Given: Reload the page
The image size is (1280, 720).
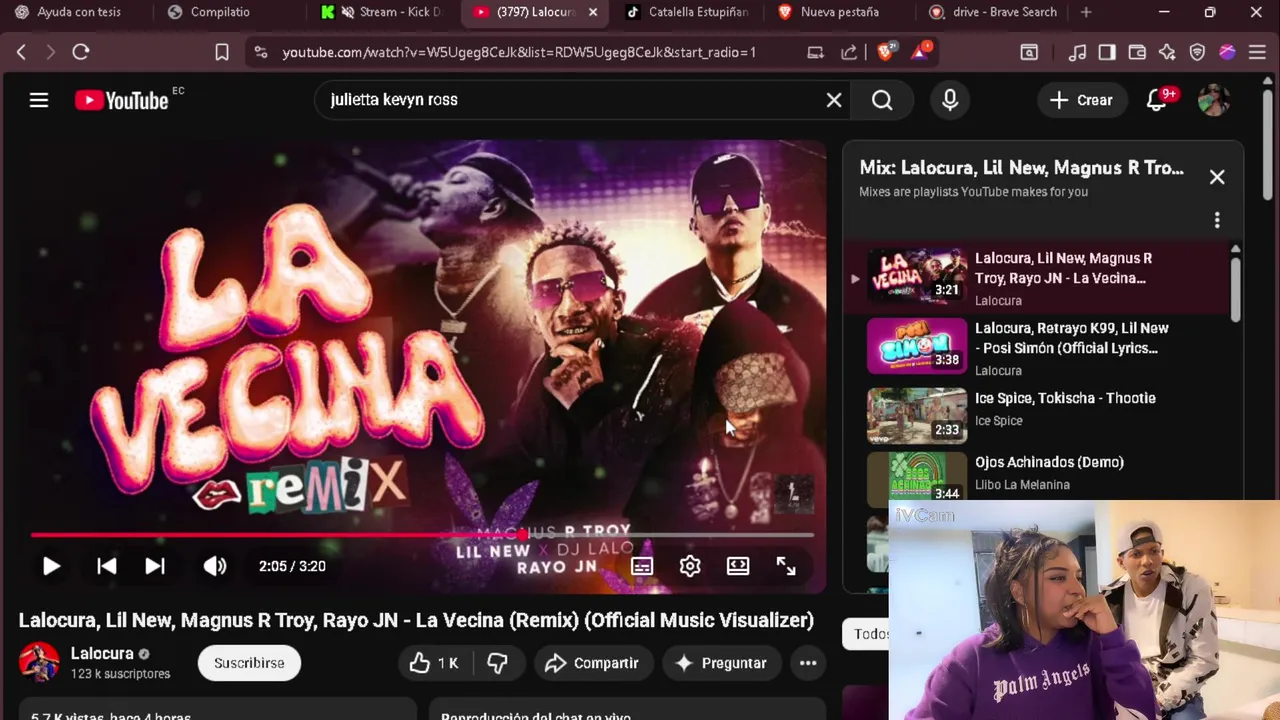Looking at the screenshot, I should coord(81,52).
